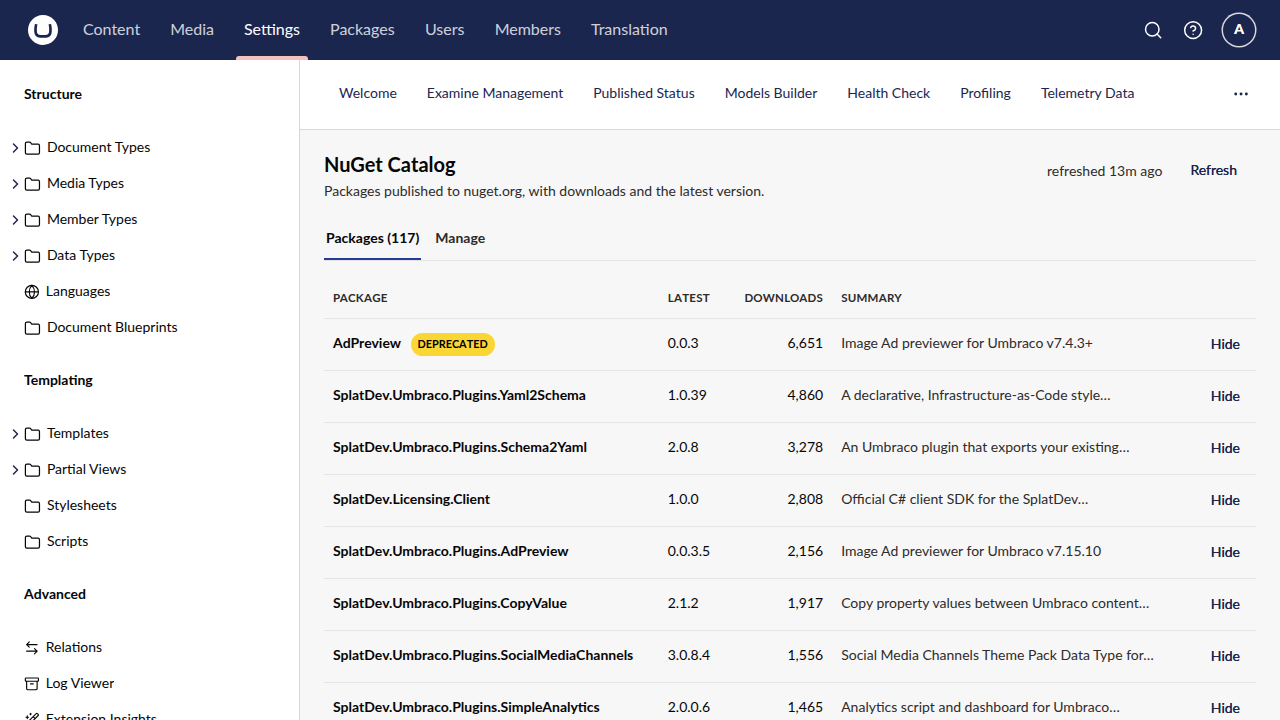Hide the AdPreview package row

point(1225,344)
